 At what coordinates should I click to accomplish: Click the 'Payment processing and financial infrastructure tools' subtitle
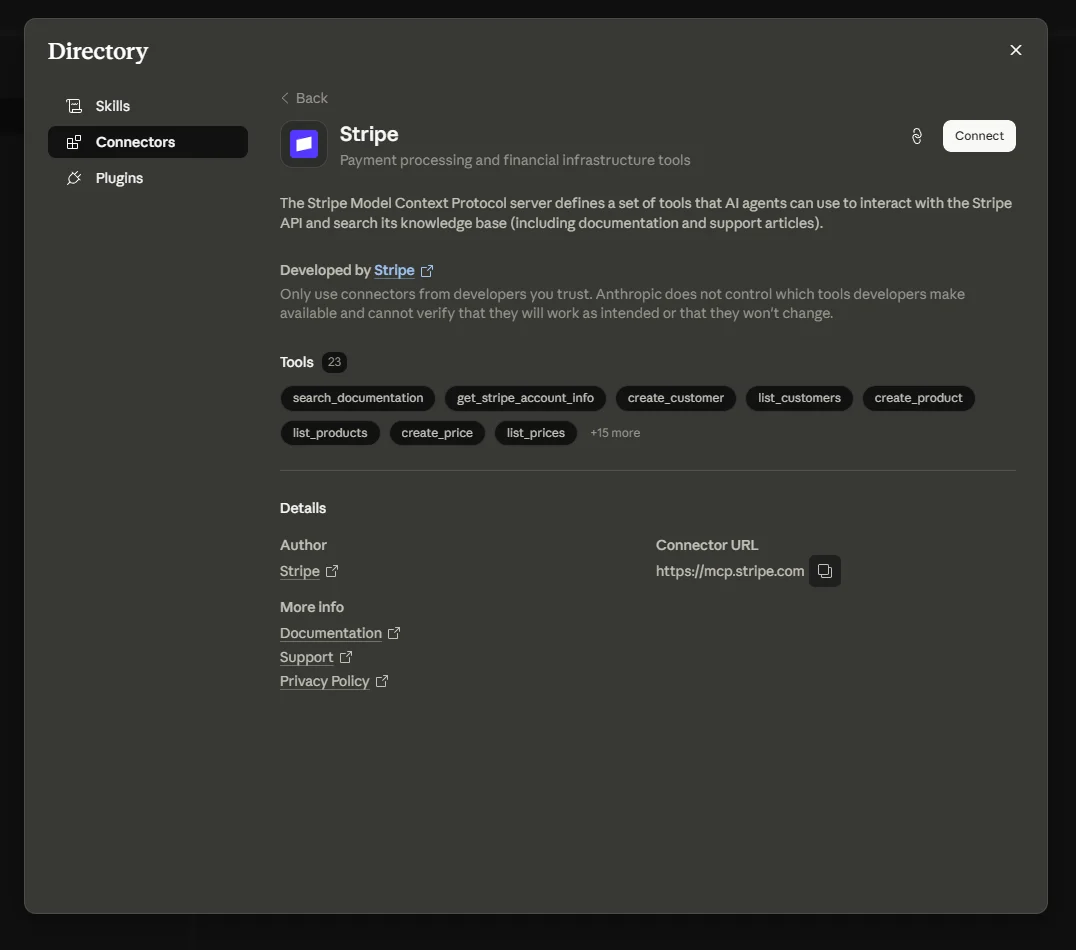515,160
